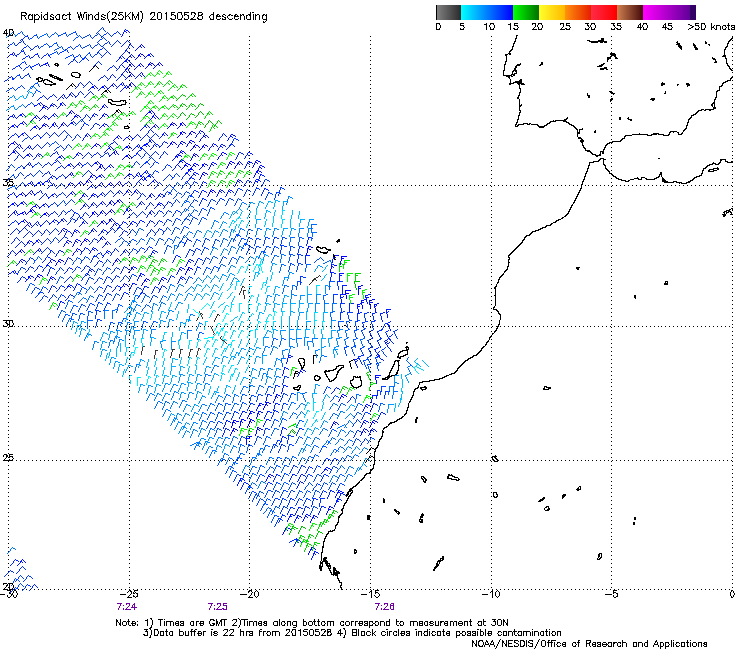Click the legend label '25' on color scale
Viewport: 740px width, 650px height.
565,27
